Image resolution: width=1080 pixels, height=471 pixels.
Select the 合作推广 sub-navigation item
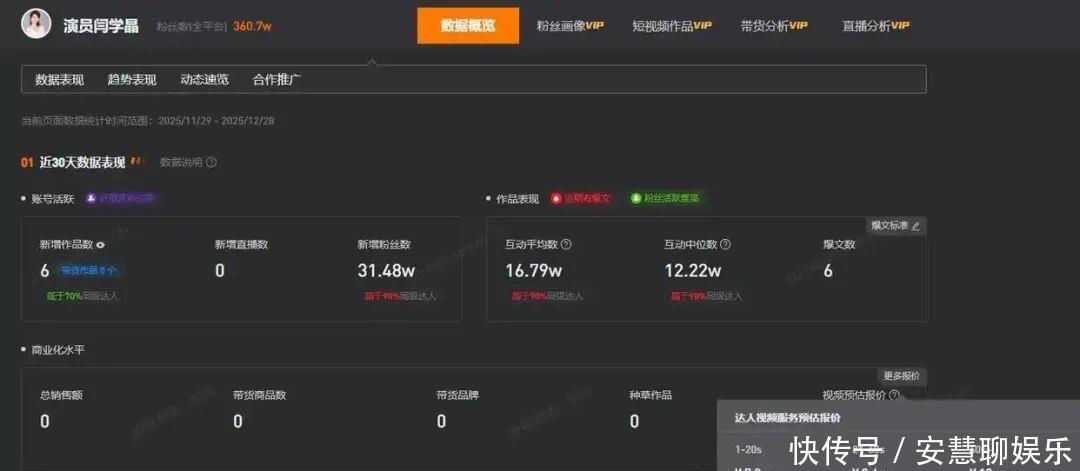click(277, 80)
